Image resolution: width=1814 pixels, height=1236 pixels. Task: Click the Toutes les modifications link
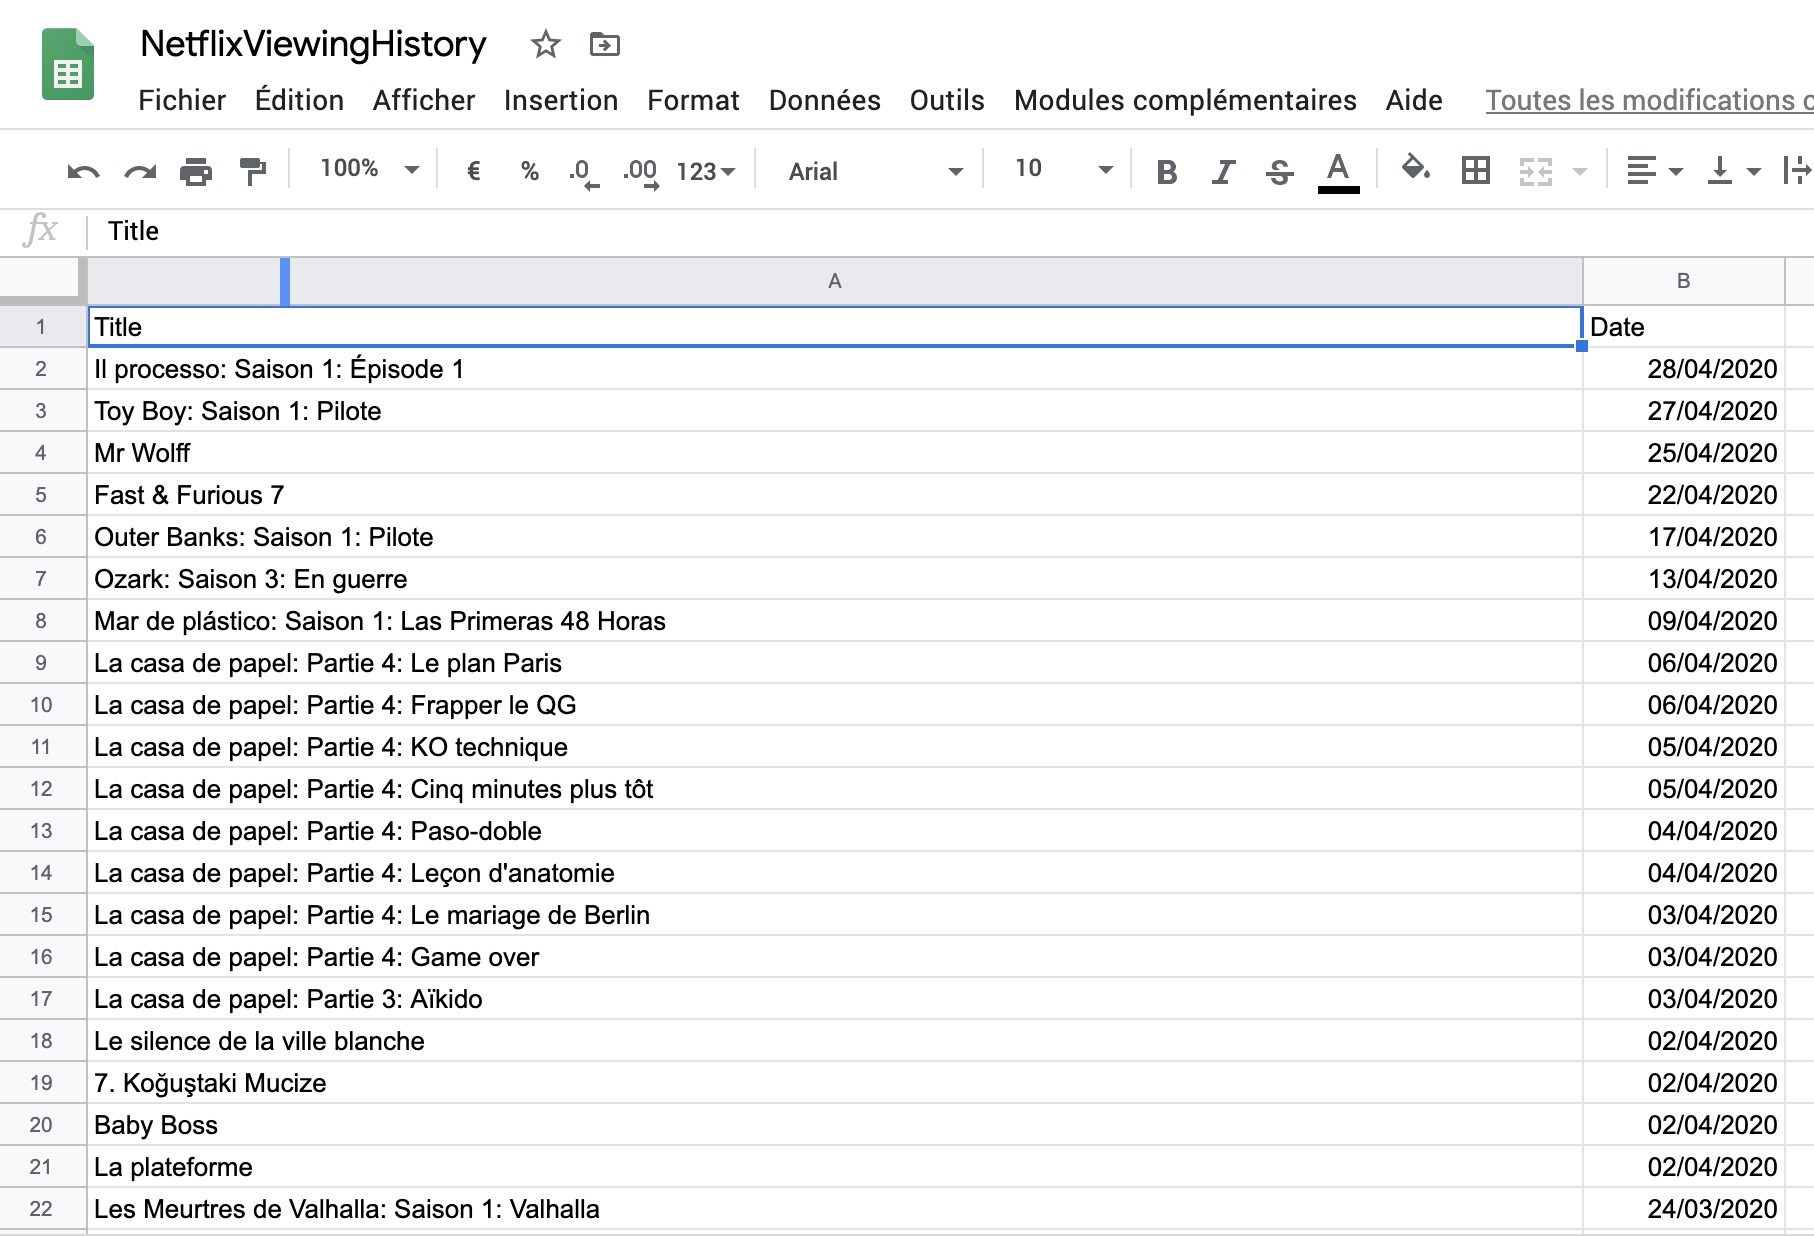(x=1648, y=101)
